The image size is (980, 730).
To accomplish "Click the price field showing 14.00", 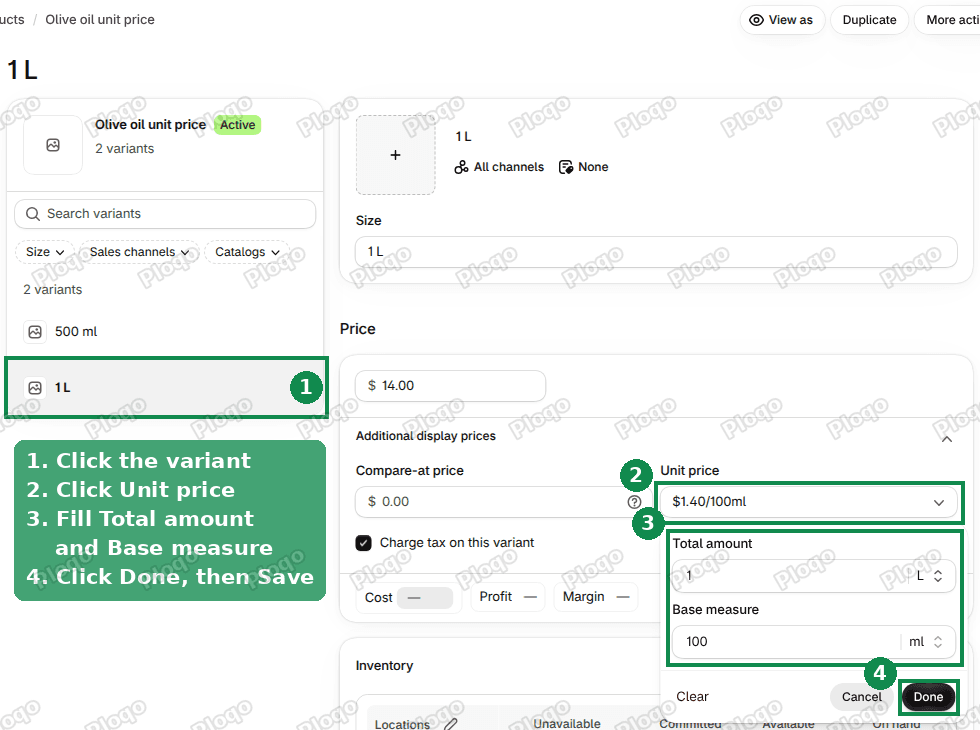I will click(451, 386).
